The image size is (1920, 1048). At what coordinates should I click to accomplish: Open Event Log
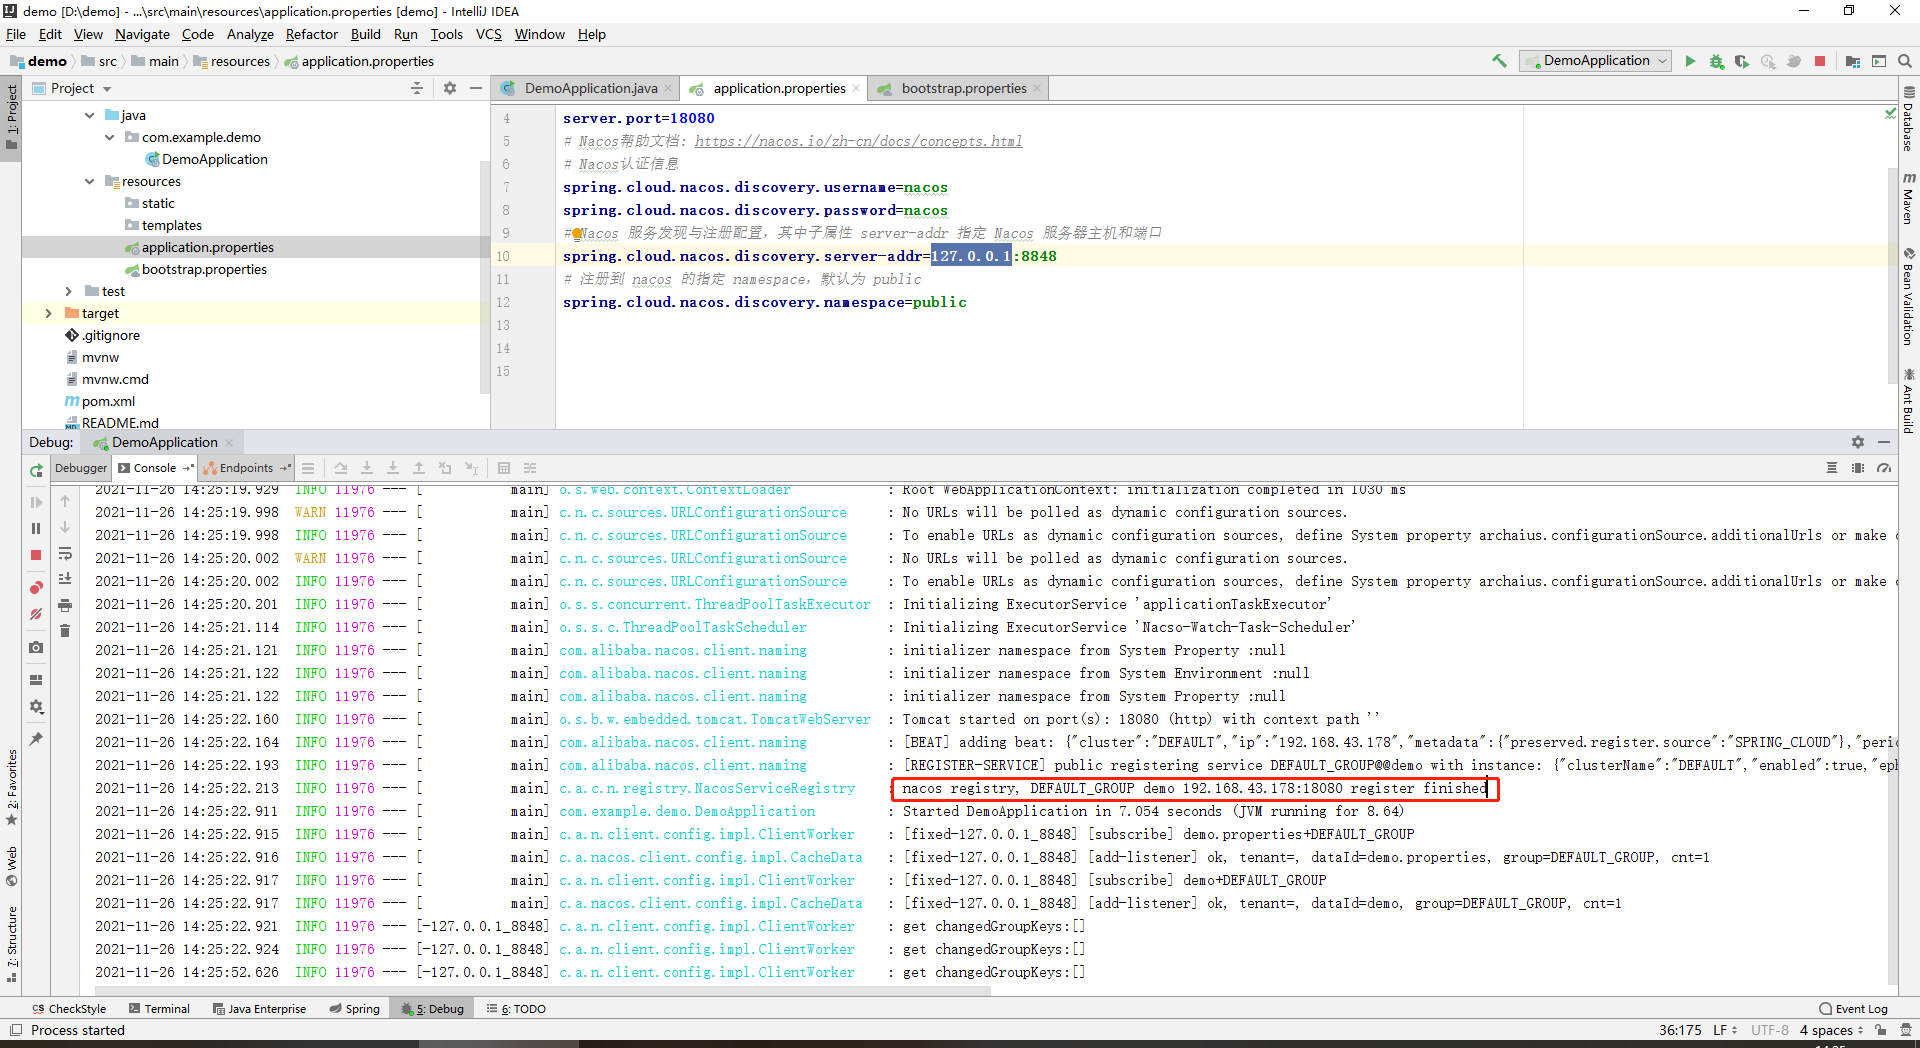1853,1009
